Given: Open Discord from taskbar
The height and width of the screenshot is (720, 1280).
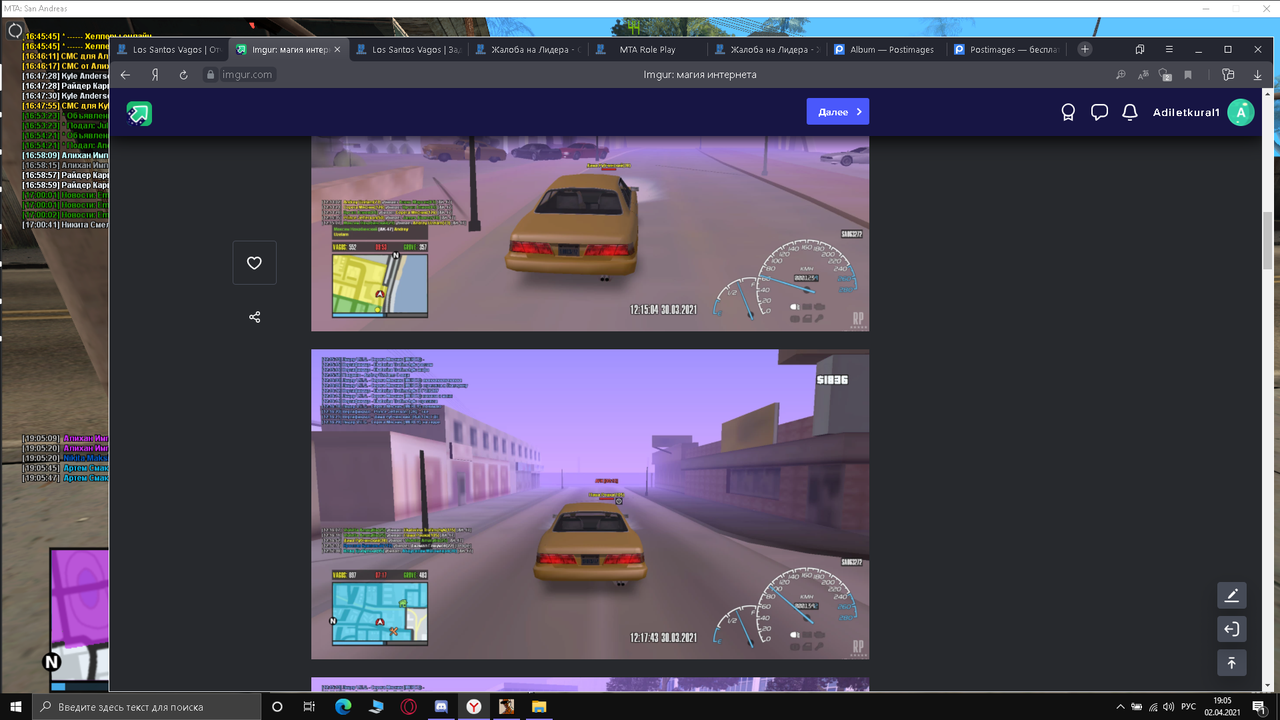Looking at the screenshot, I should click(x=441, y=707).
